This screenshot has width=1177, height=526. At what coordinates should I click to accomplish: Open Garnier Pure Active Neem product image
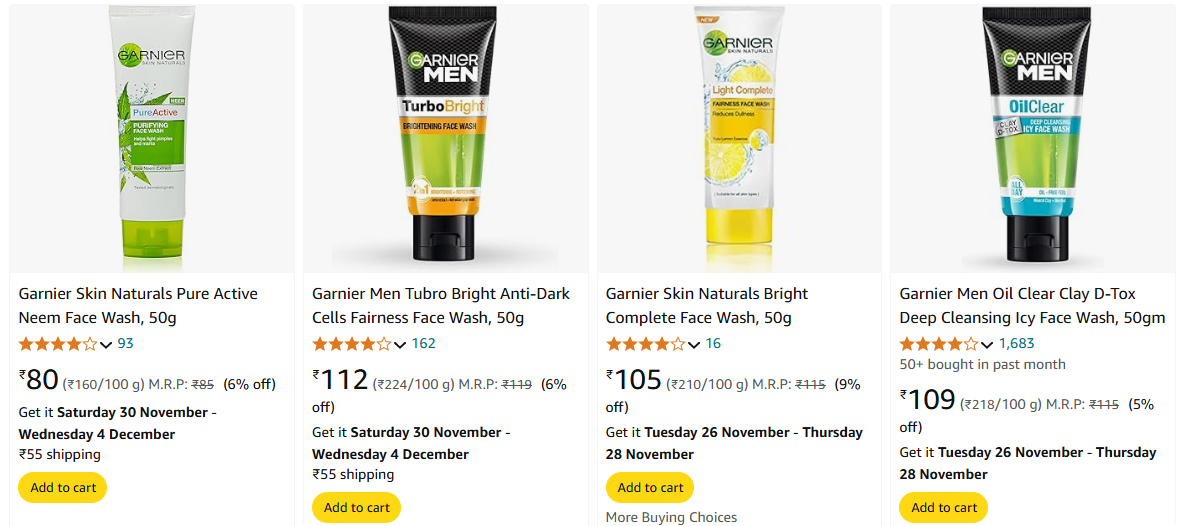coord(152,139)
